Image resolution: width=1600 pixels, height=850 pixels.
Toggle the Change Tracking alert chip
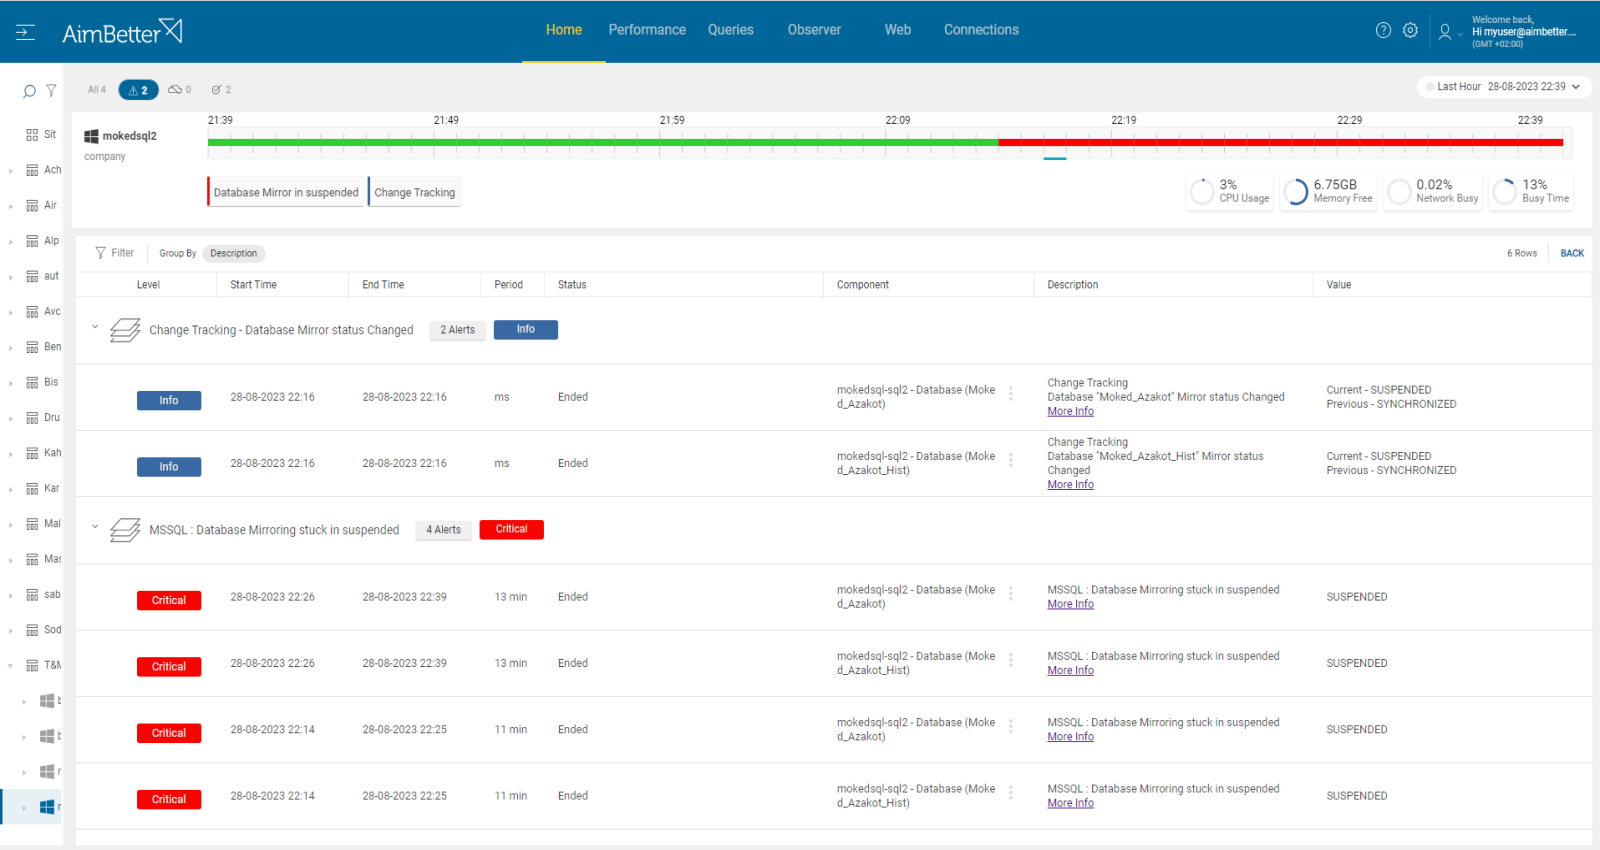click(x=415, y=192)
